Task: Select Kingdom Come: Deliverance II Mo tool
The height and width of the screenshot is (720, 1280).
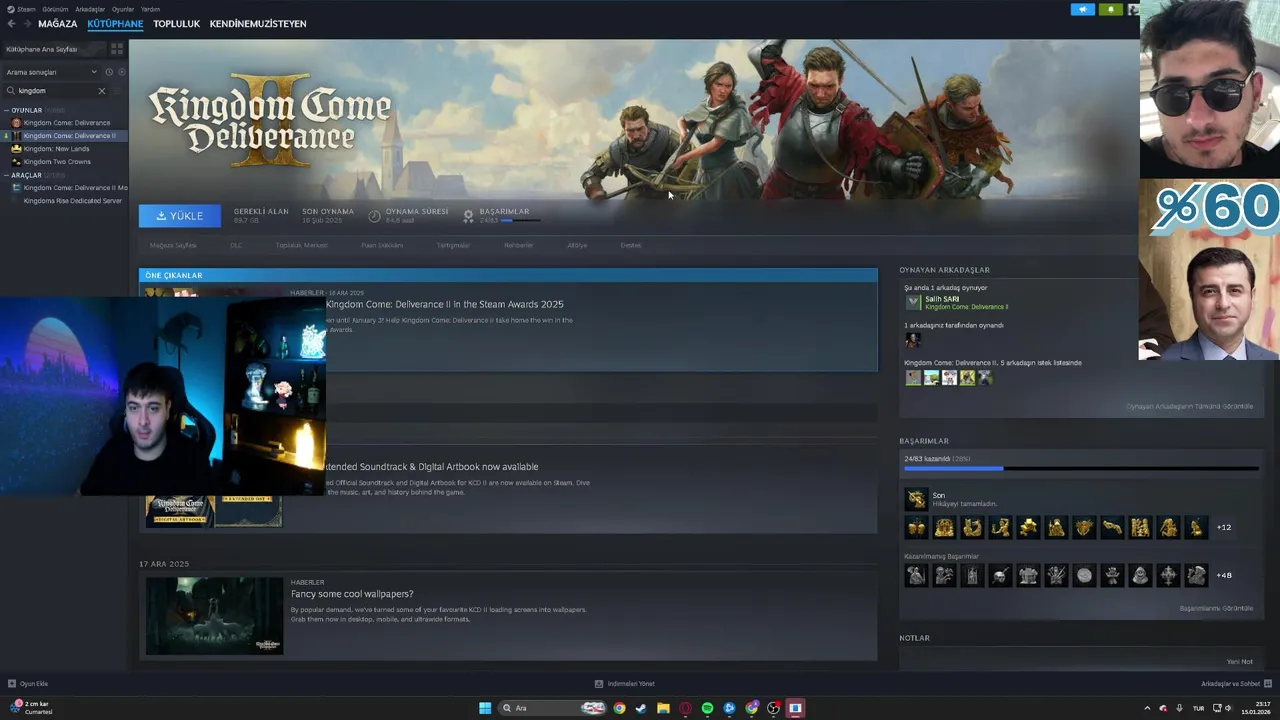Action: point(70,188)
